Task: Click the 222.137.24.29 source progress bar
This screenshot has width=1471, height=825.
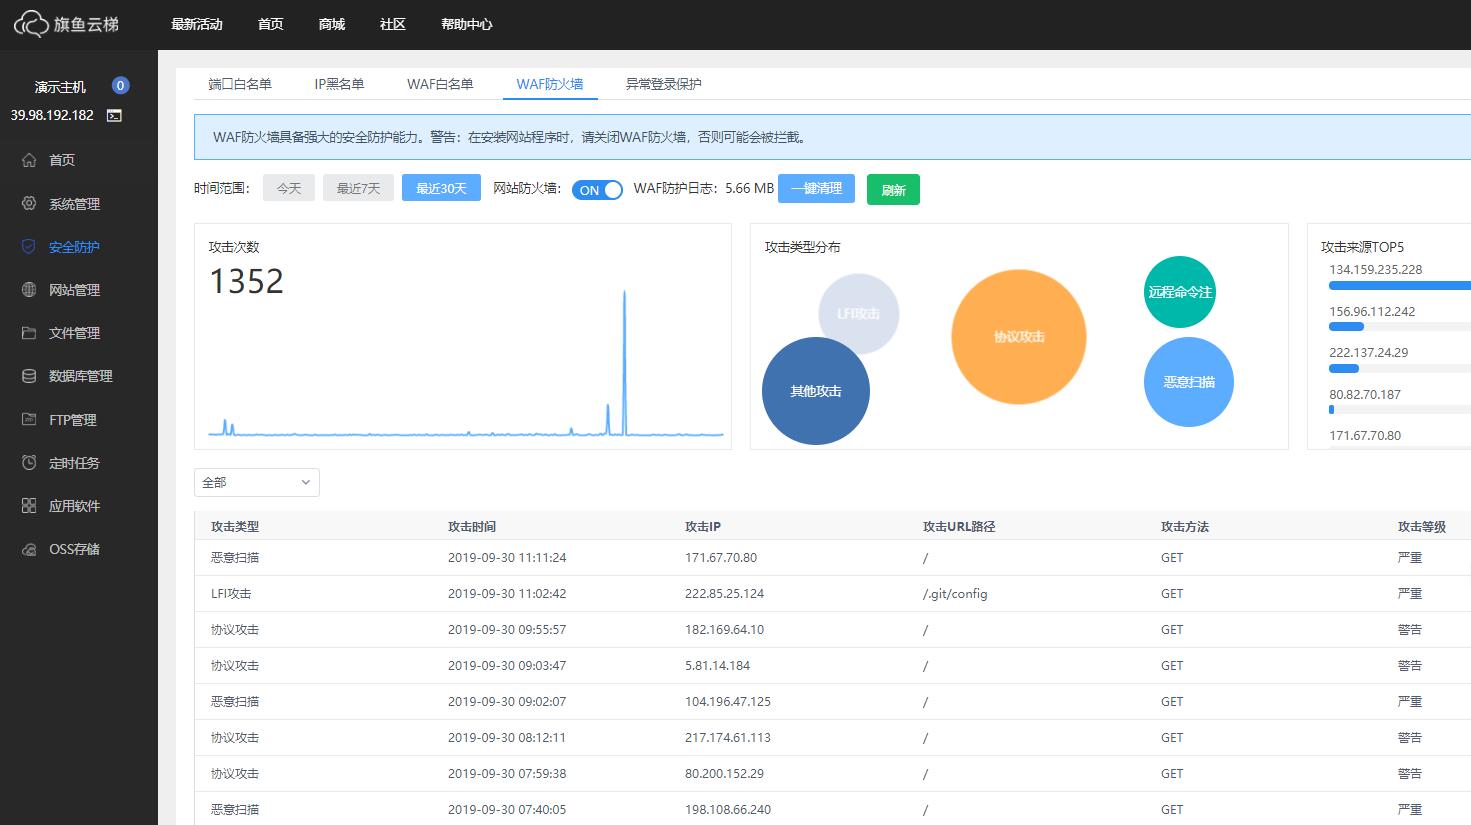Action: [x=1399, y=369]
